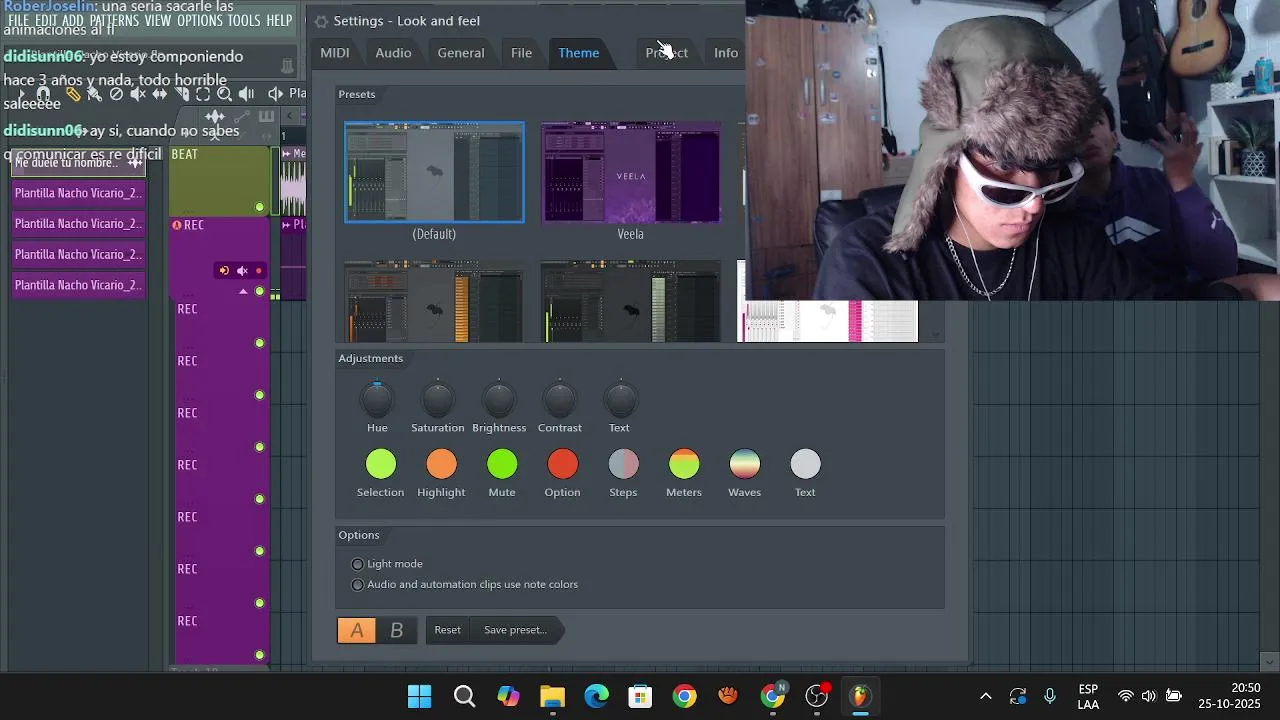This screenshot has height=720, width=1280.
Task: Click the Contrast knob
Action: tap(560, 401)
